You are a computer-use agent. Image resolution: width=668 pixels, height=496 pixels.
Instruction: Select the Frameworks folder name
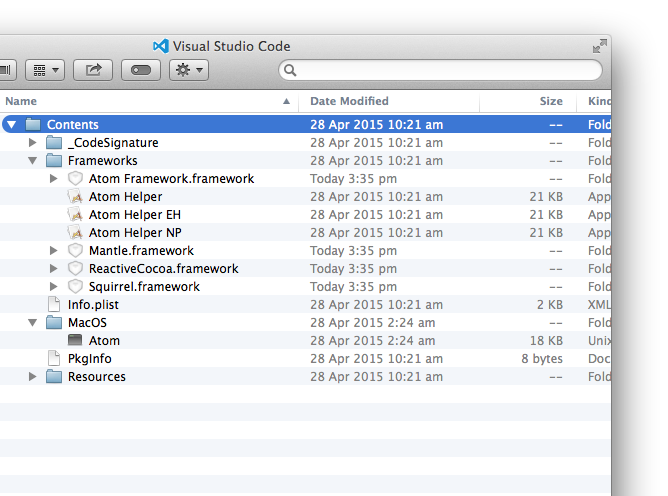pyautogui.click(x=103, y=161)
